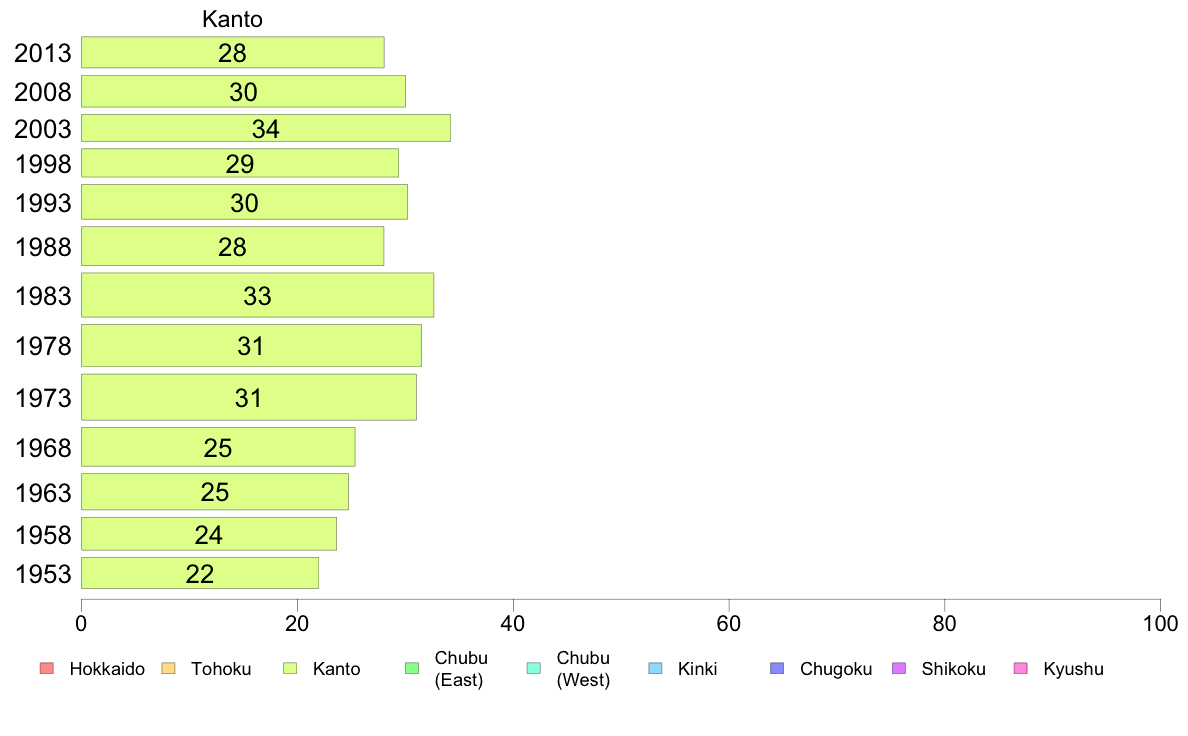Image resolution: width=1188 pixels, height=736 pixels.
Task: Click the Kanto yellow-green legend swatch
Action: pyautogui.click(x=290, y=668)
